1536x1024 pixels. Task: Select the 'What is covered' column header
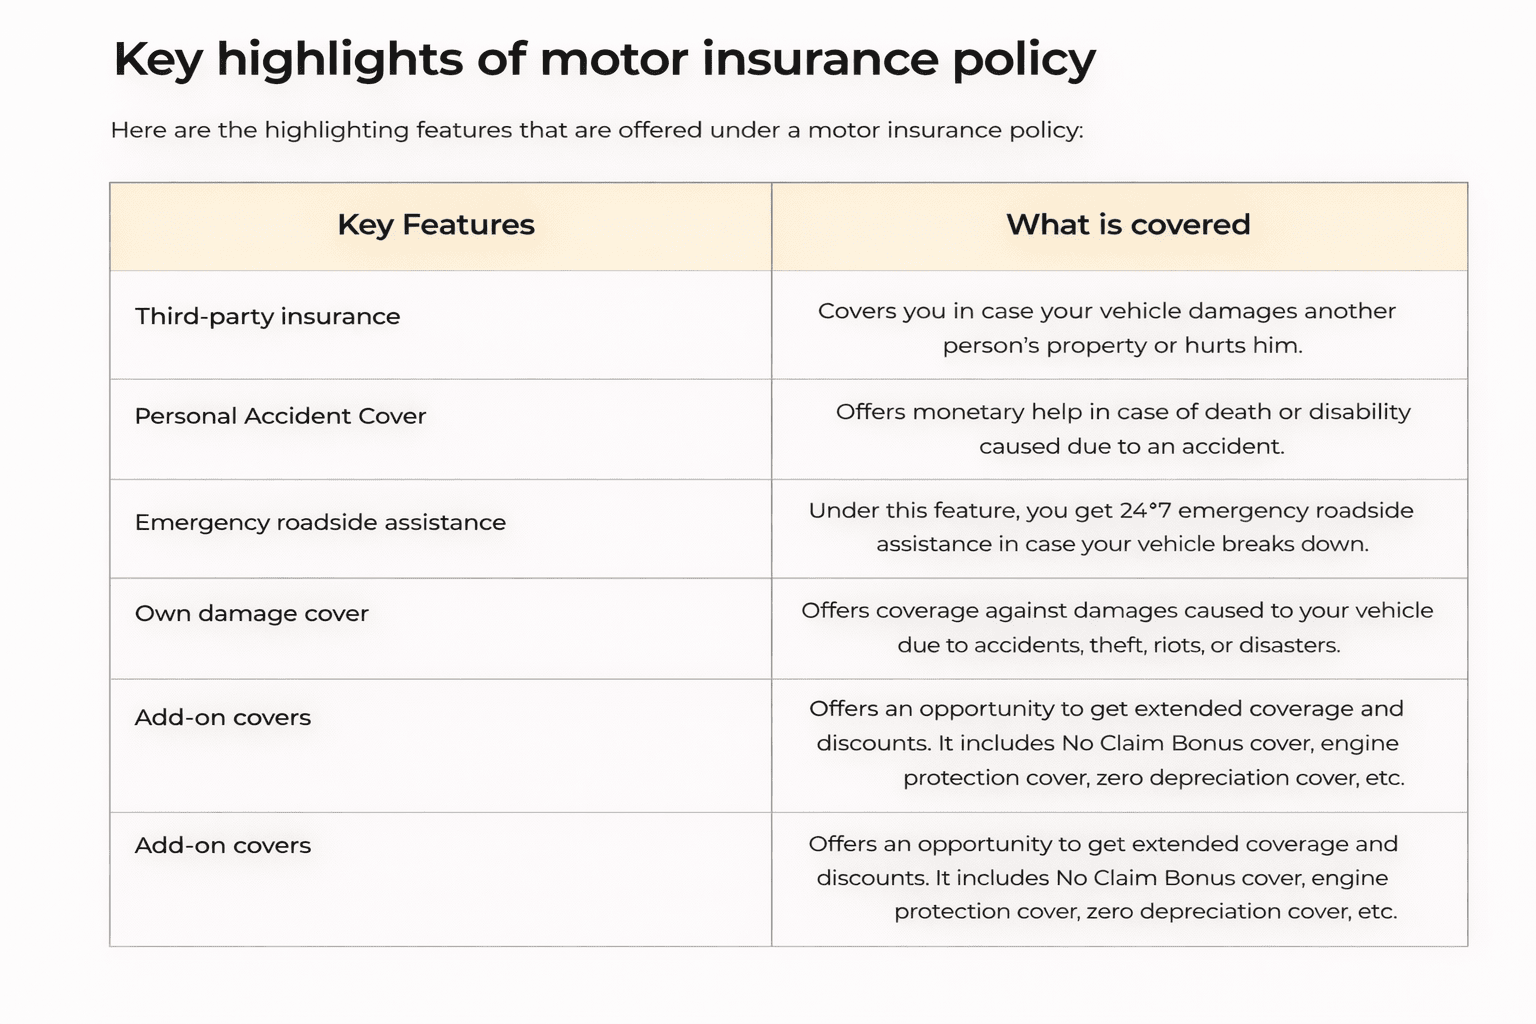coord(1127,225)
